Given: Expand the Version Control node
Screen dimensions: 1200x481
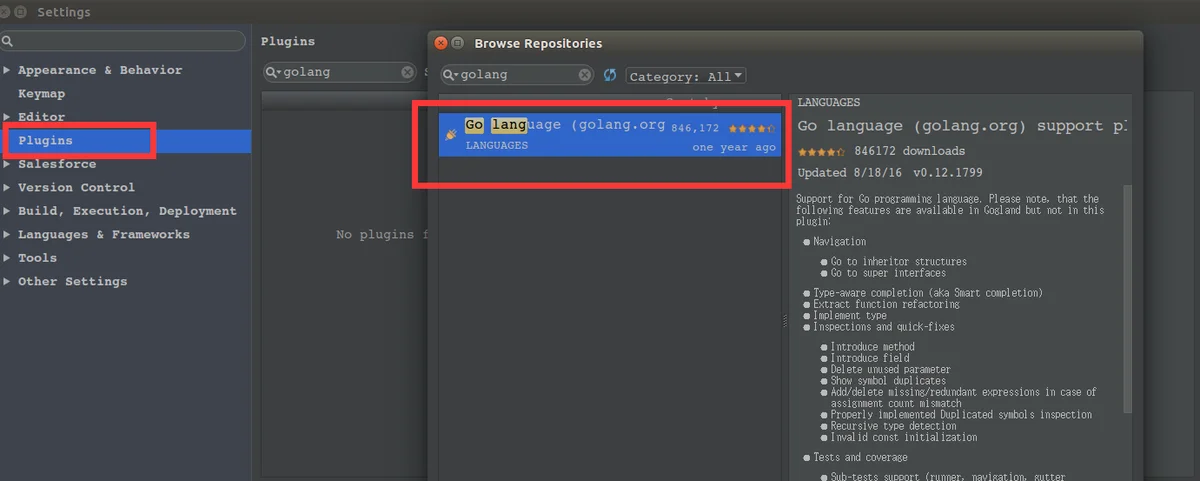Looking at the screenshot, I should [x=8, y=187].
